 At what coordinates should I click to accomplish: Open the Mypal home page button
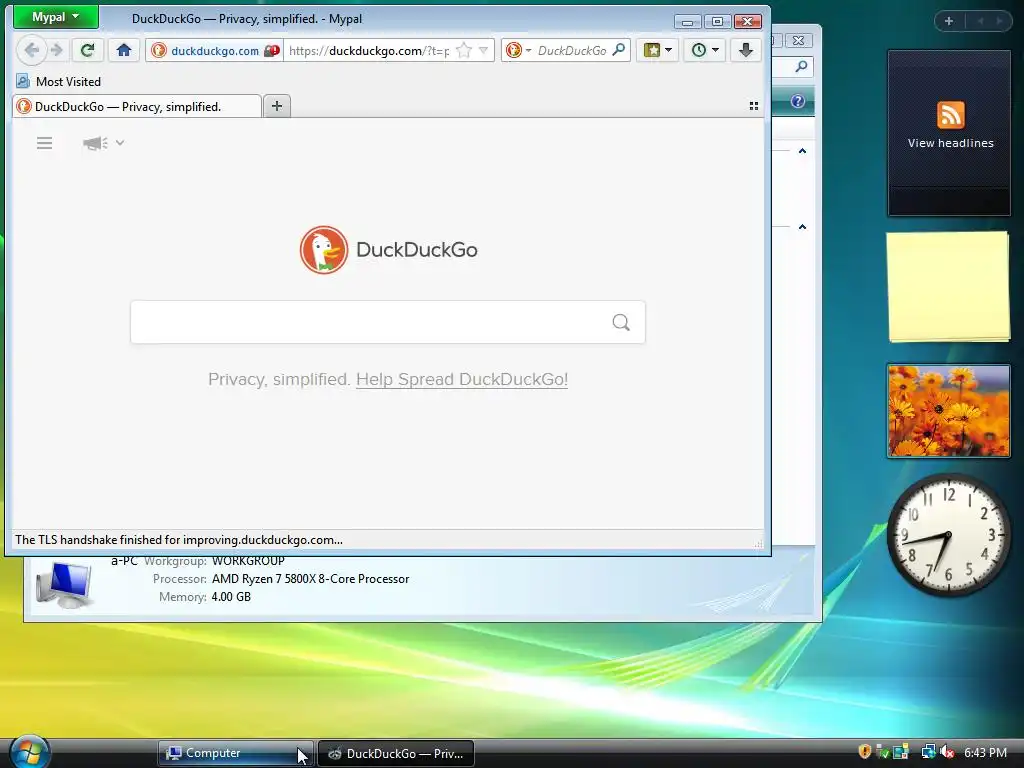click(124, 50)
